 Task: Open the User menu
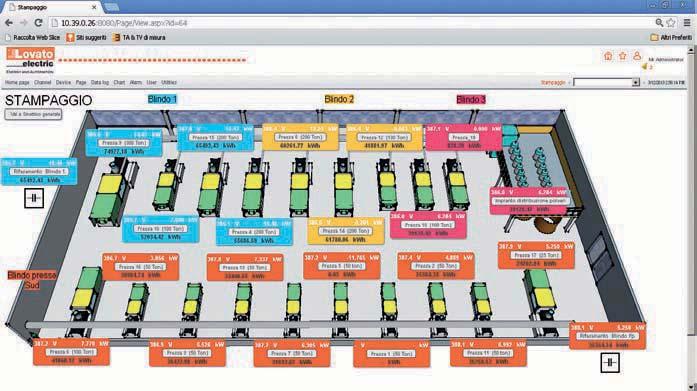(x=152, y=83)
